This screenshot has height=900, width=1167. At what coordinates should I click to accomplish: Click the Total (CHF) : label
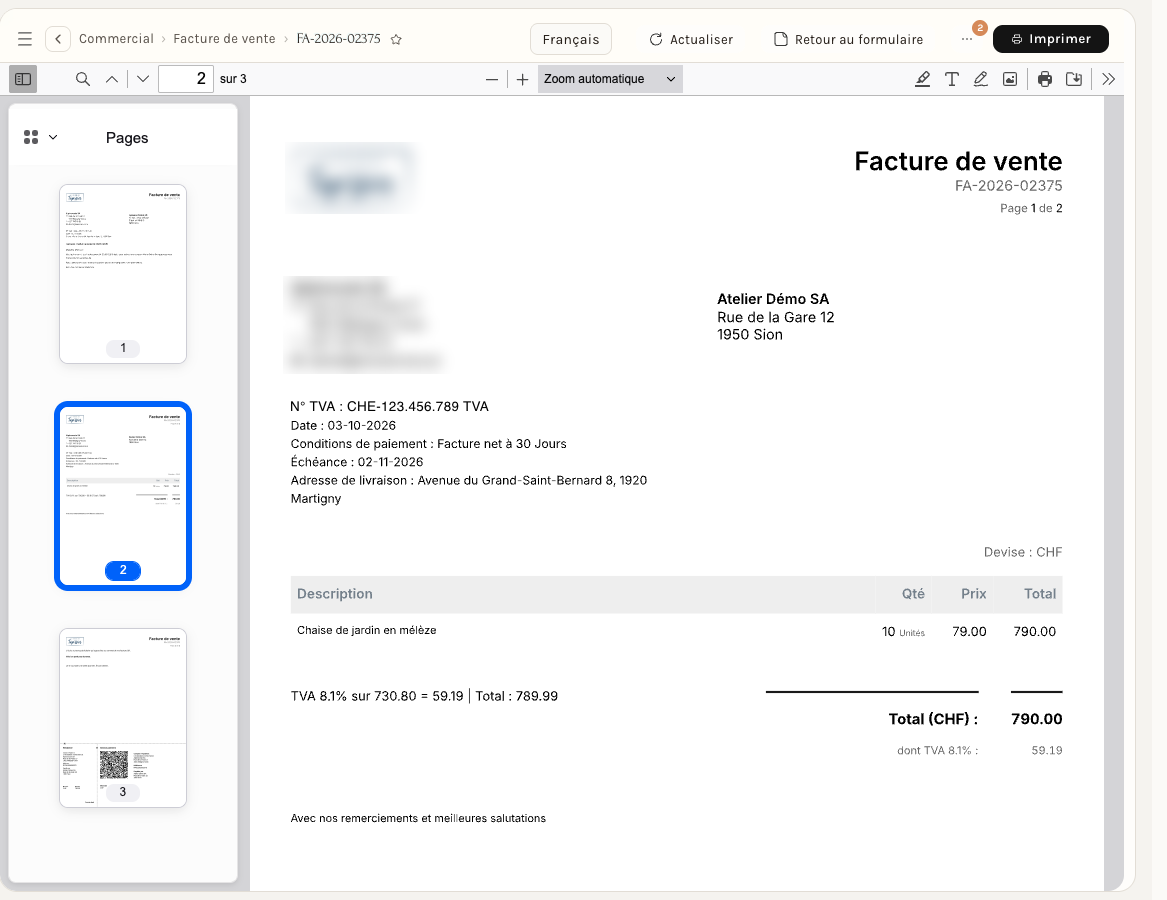click(933, 719)
